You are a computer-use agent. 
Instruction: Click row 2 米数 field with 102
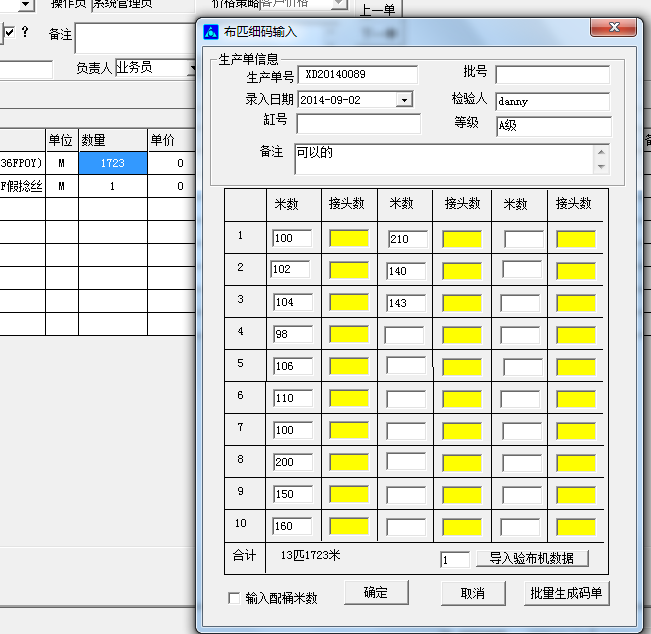pyautogui.click(x=290, y=269)
